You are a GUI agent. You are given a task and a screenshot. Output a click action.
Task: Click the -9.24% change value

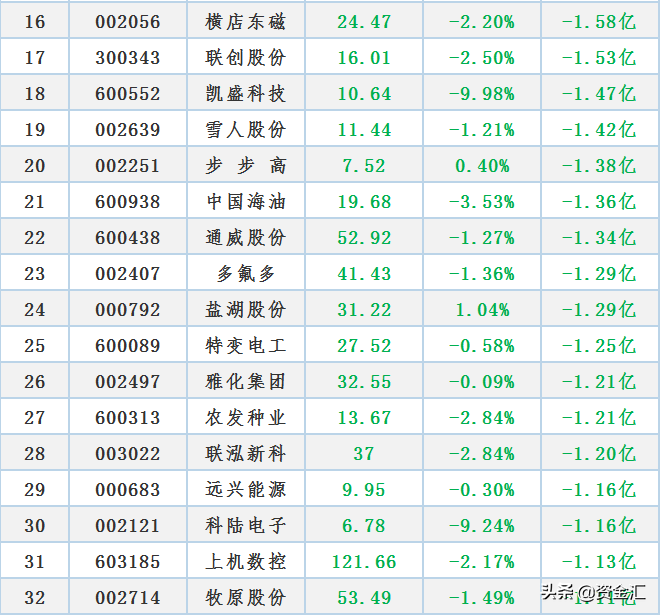pos(482,526)
